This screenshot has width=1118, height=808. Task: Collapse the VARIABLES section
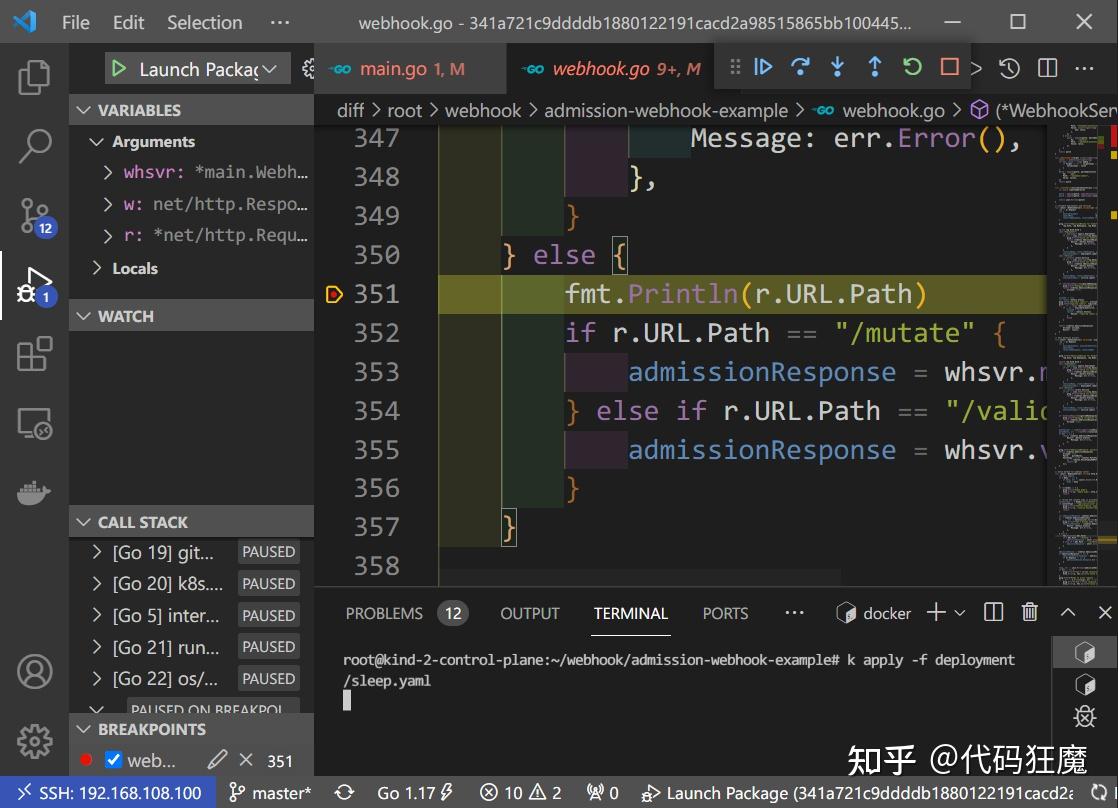[x=139, y=110]
